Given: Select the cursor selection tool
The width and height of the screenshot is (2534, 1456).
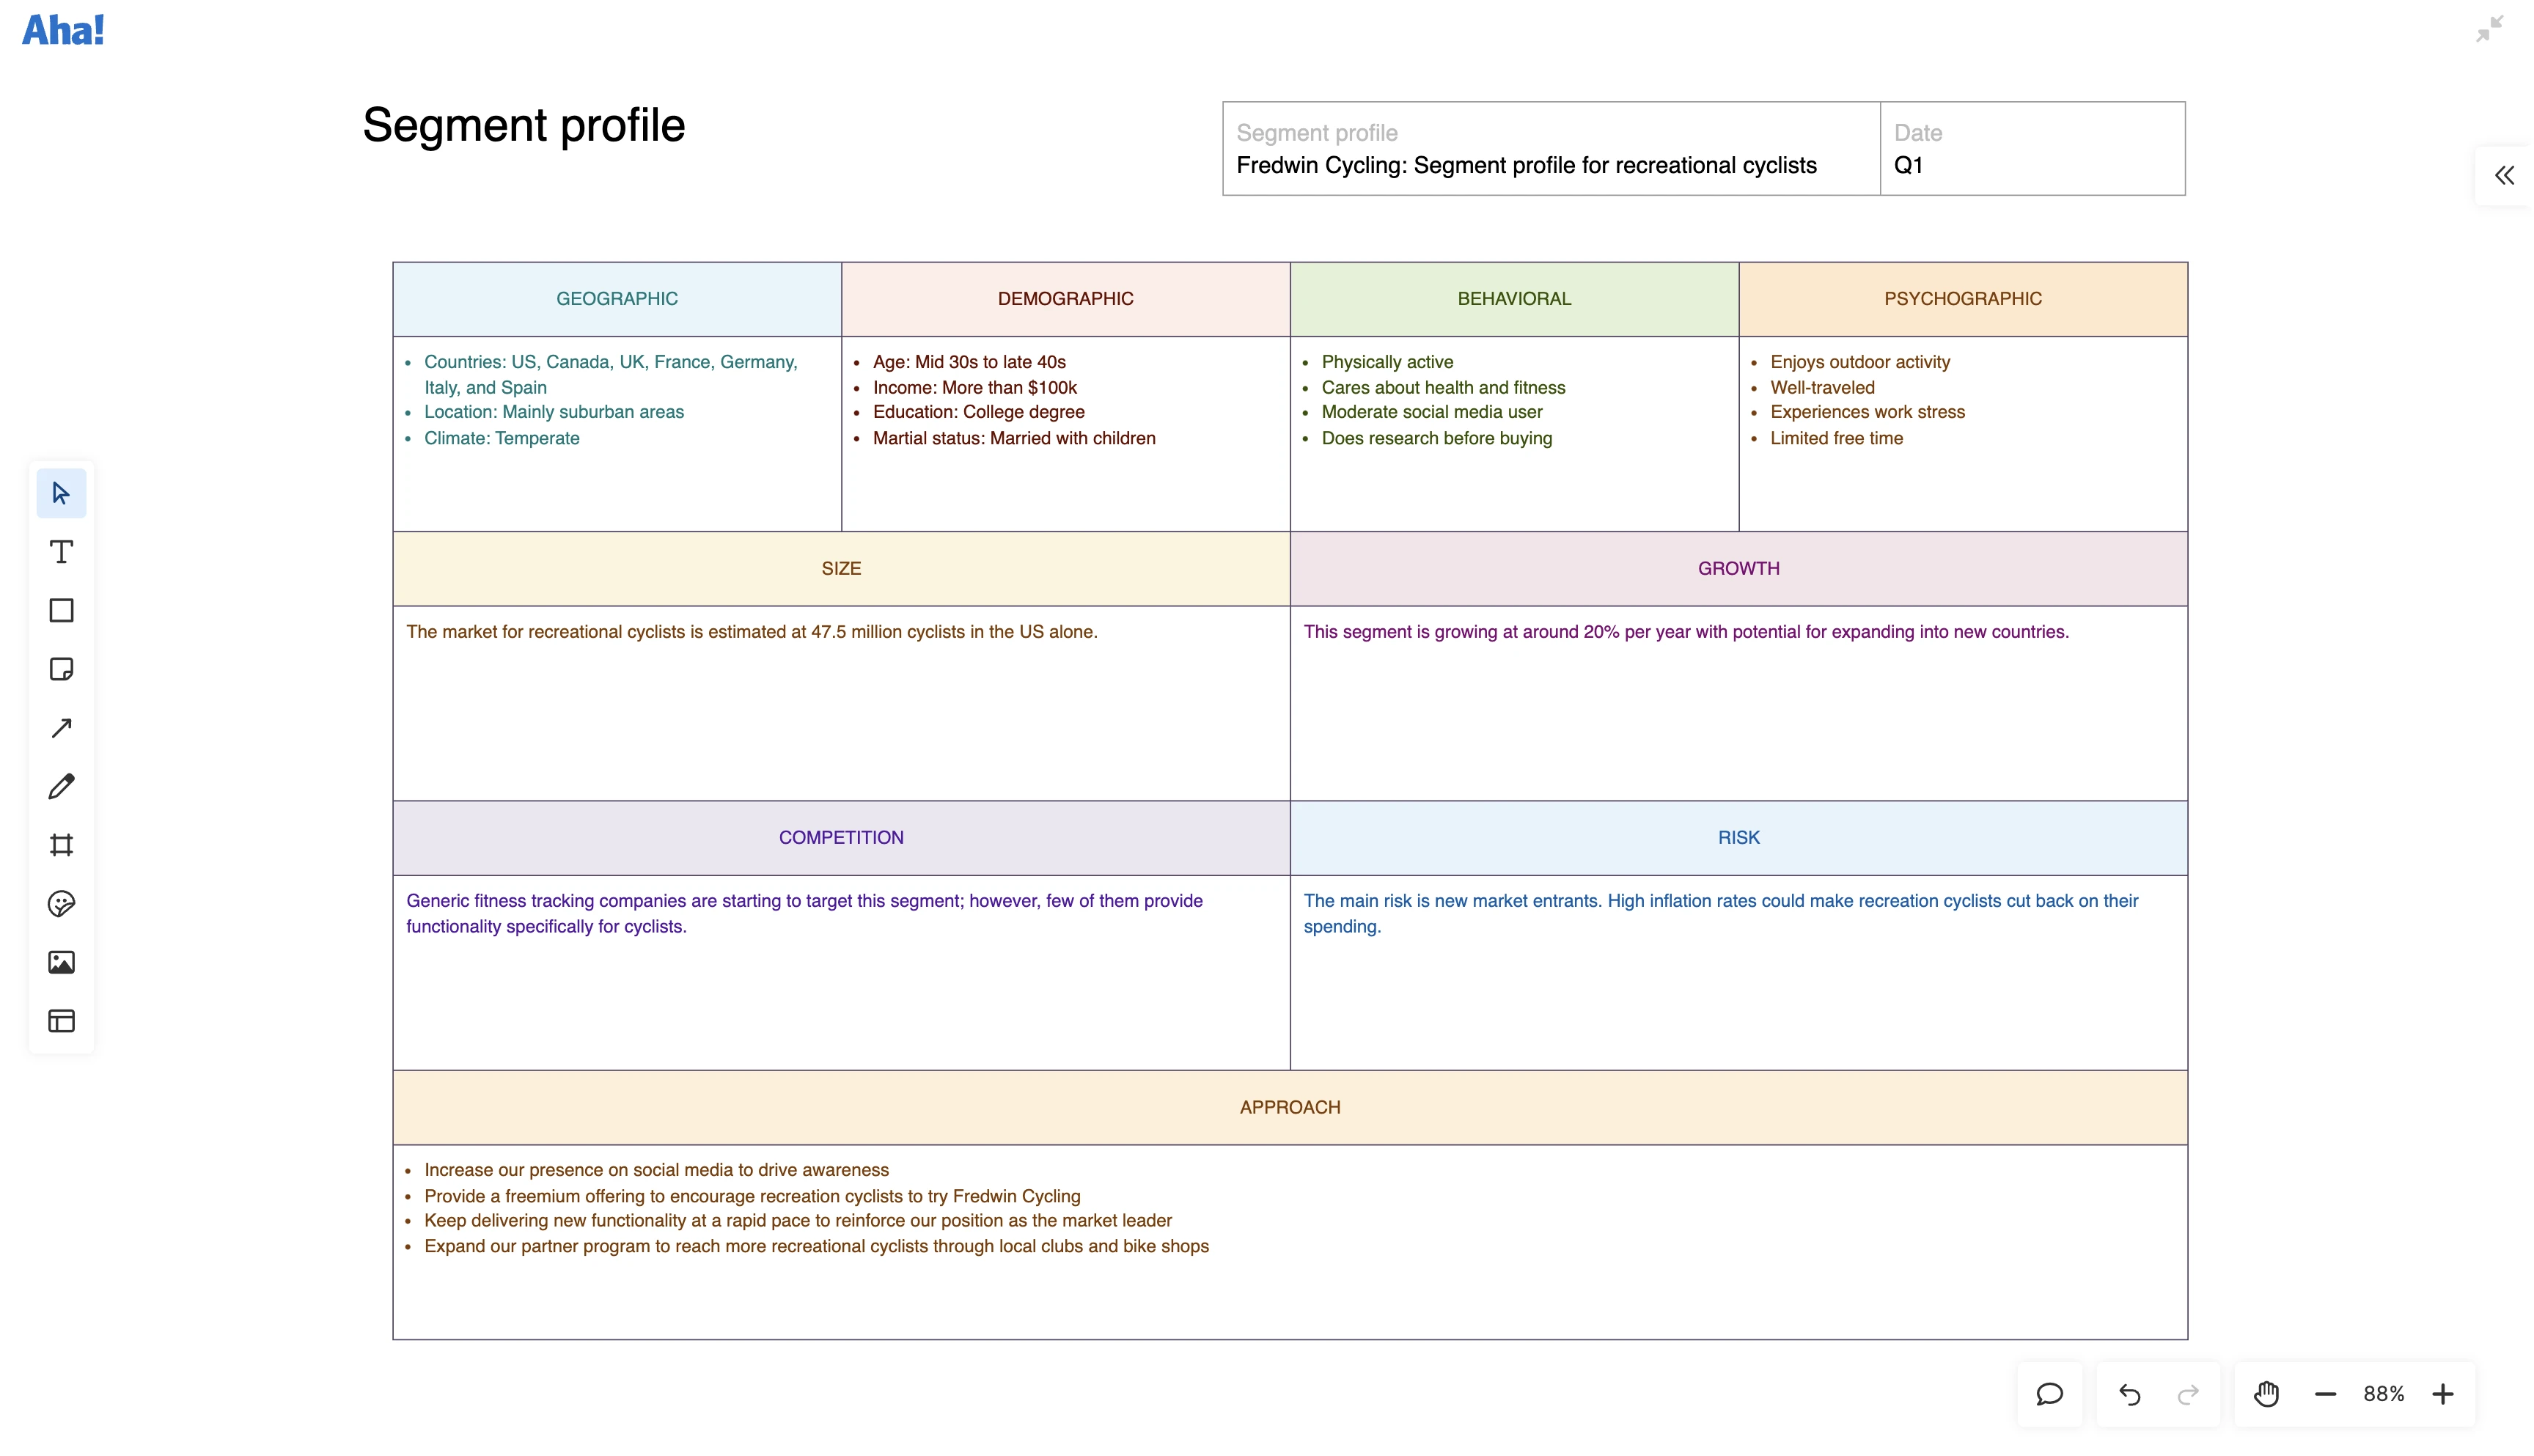Looking at the screenshot, I should [x=61, y=492].
